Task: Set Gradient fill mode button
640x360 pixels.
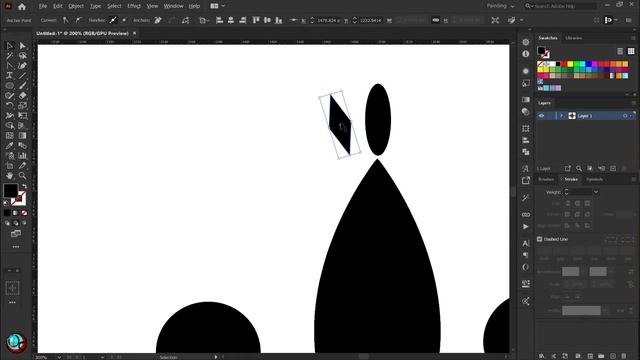Action: click(x=16, y=213)
